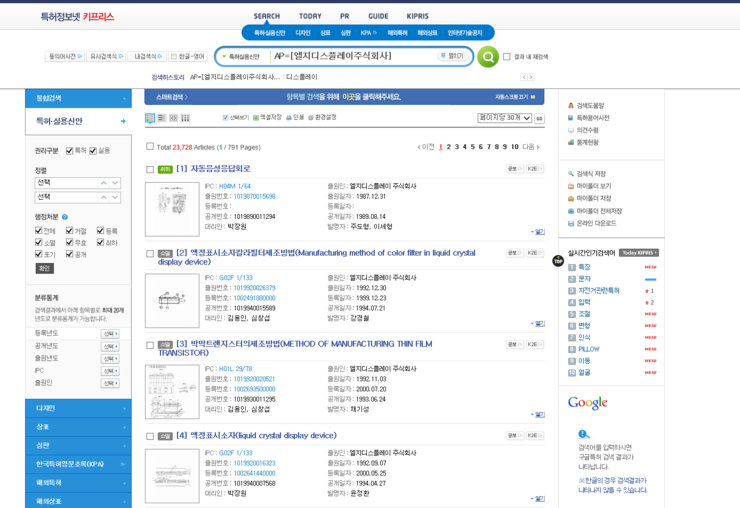Click the search query input field
Viewport: 740px width, 508px height.
(x=354, y=56)
